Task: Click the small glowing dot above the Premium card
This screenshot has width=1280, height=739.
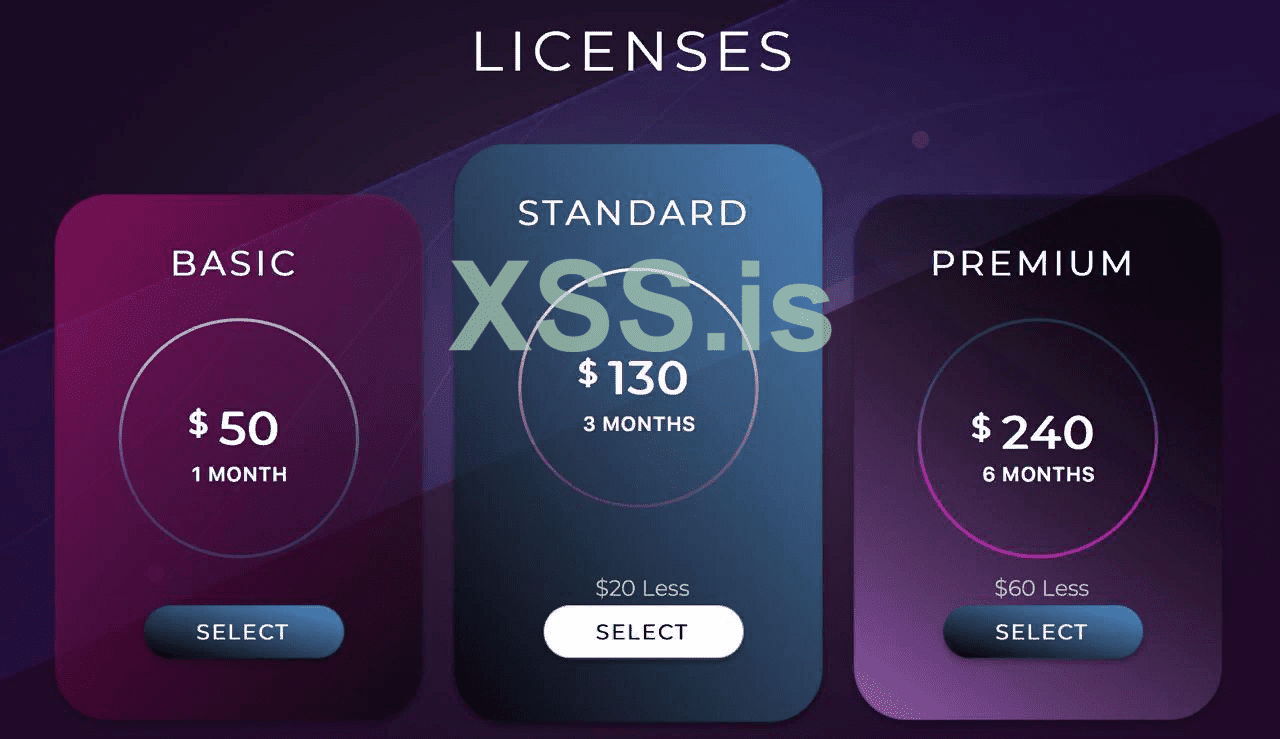Action: point(921,139)
